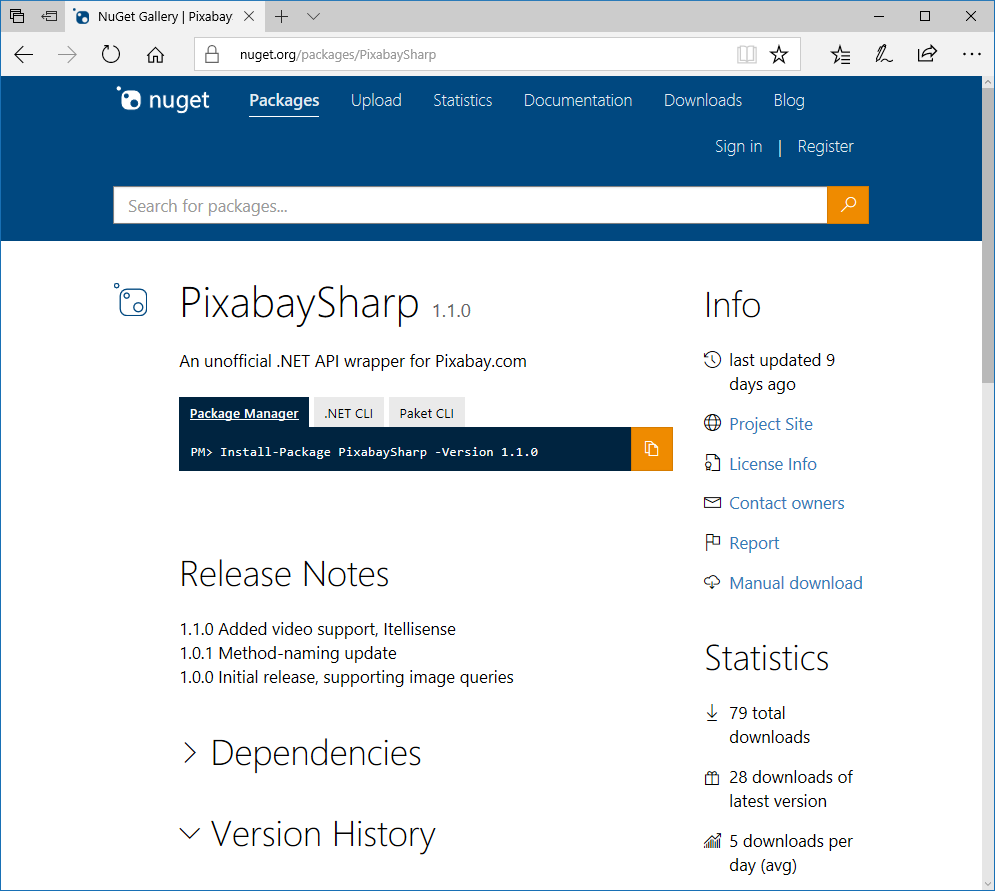Image resolution: width=995 pixels, height=891 pixels.
Task: Add page to favorites with star icon
Action: tap(779, 55)
